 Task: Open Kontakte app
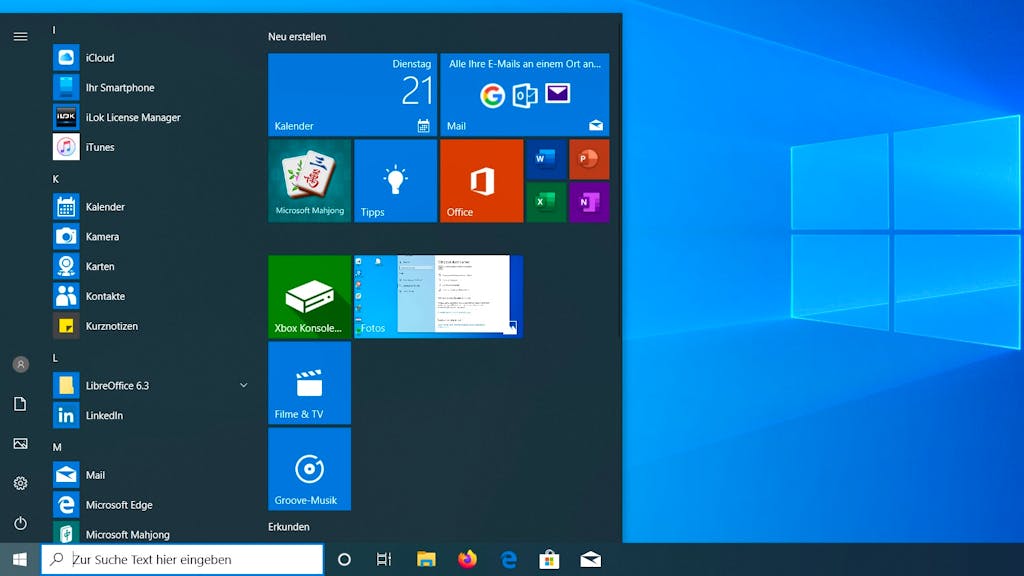pos(150,296)
